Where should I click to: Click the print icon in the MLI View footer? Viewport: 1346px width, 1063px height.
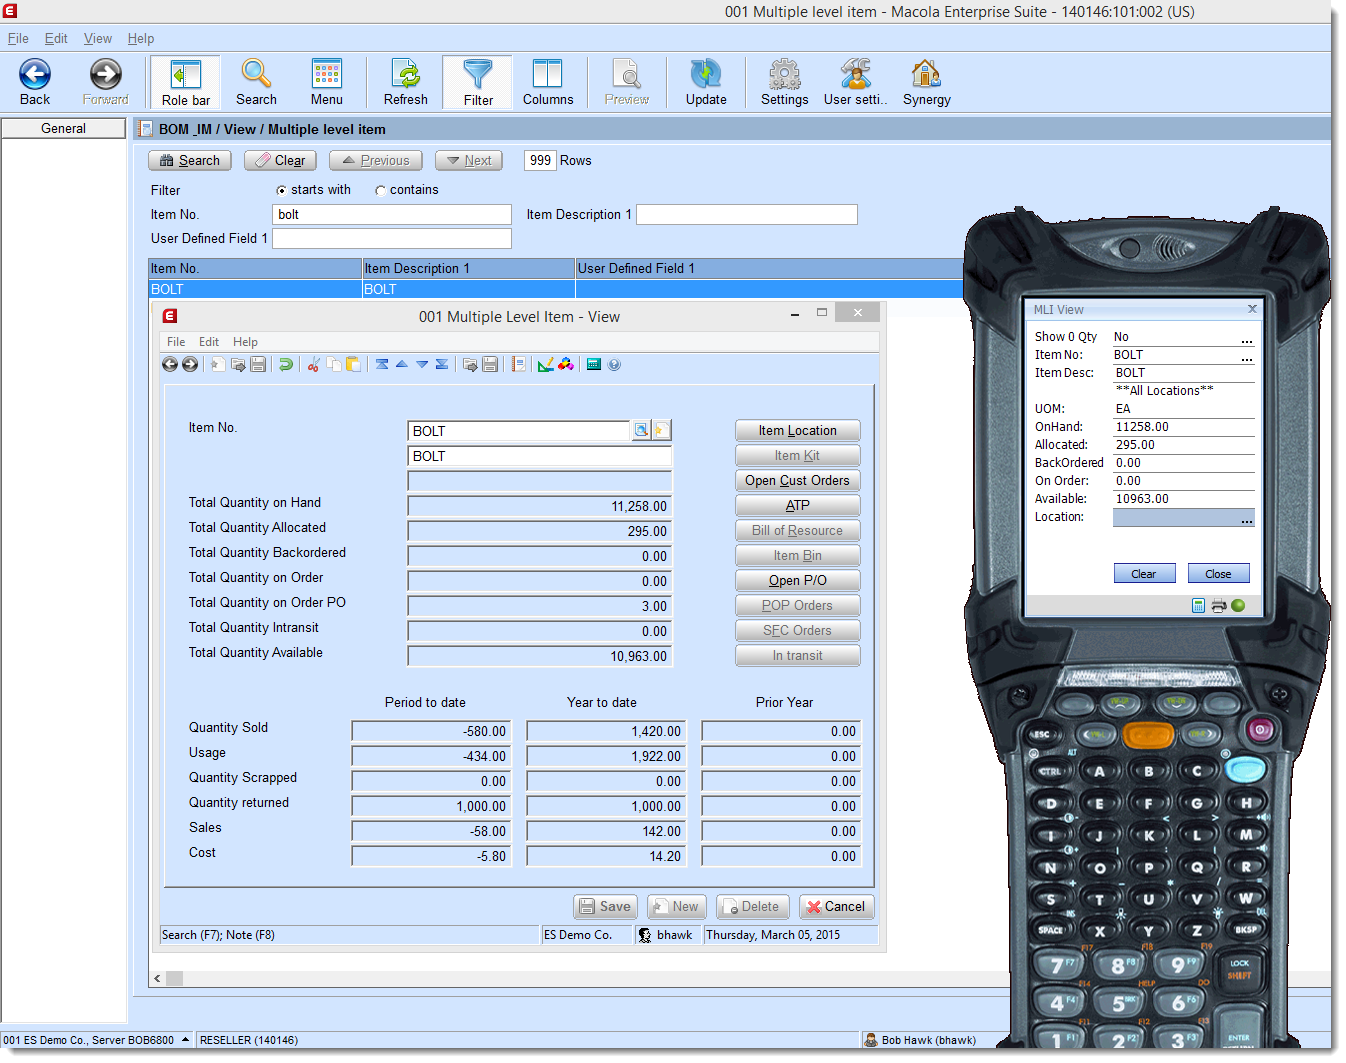1219,605
